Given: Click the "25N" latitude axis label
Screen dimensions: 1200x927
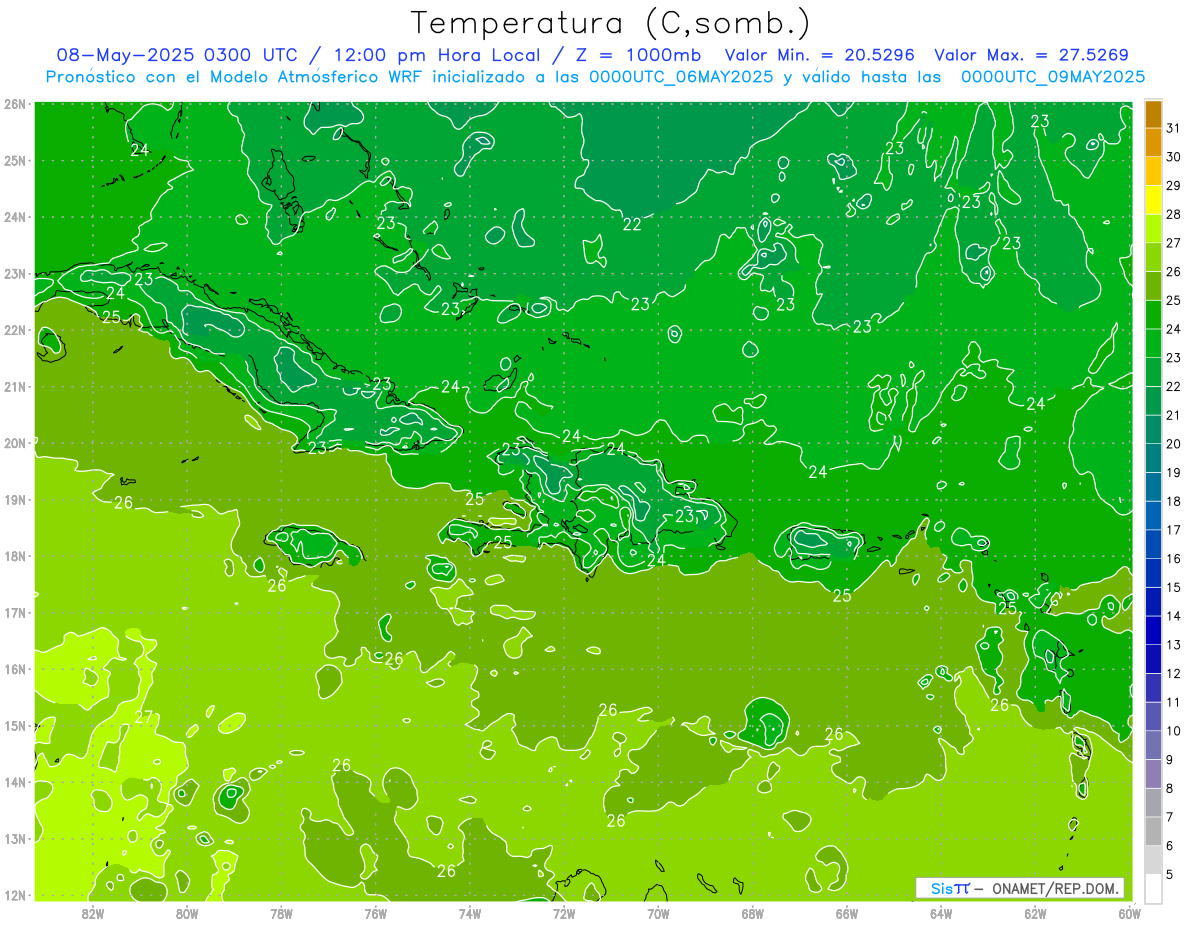Looking at the screenshot, I should coord(15,160).
